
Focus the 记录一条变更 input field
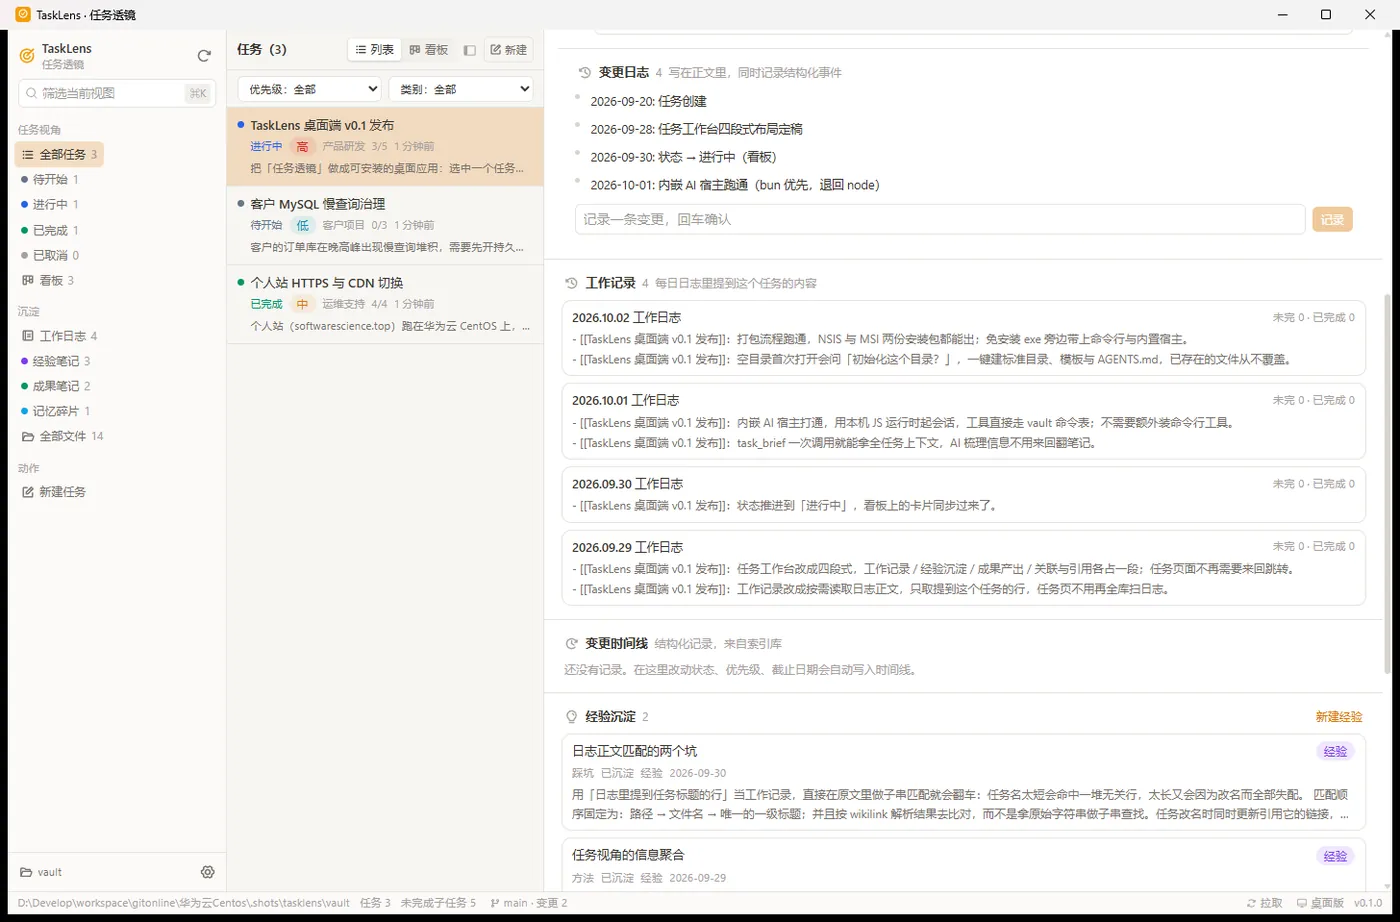coord(940,219)
